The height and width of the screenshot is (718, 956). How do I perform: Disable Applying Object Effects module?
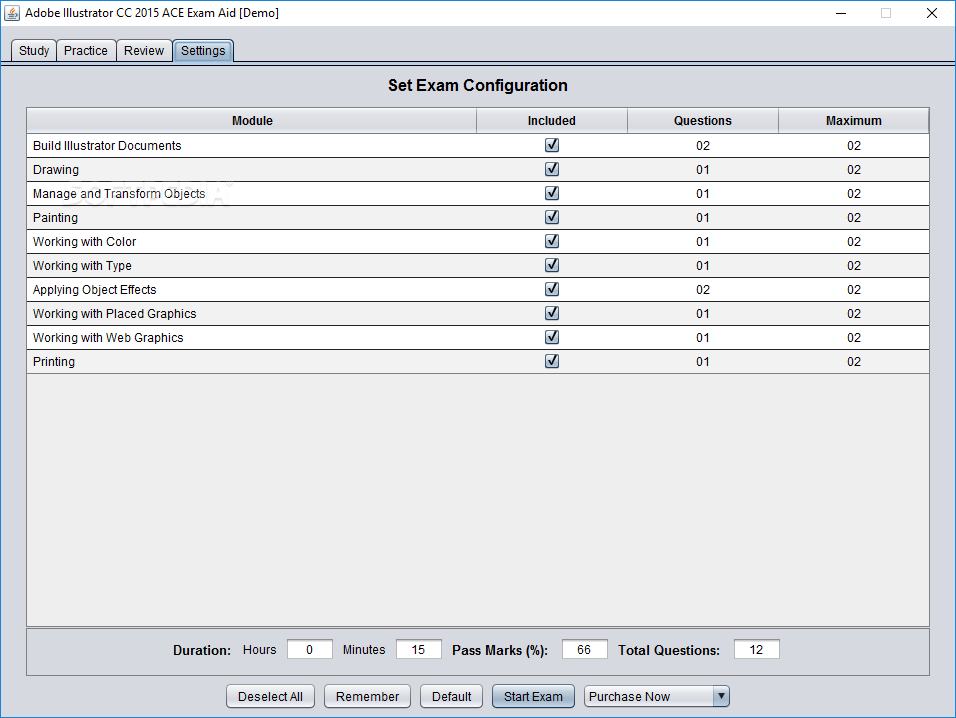(x=552, y=290)
